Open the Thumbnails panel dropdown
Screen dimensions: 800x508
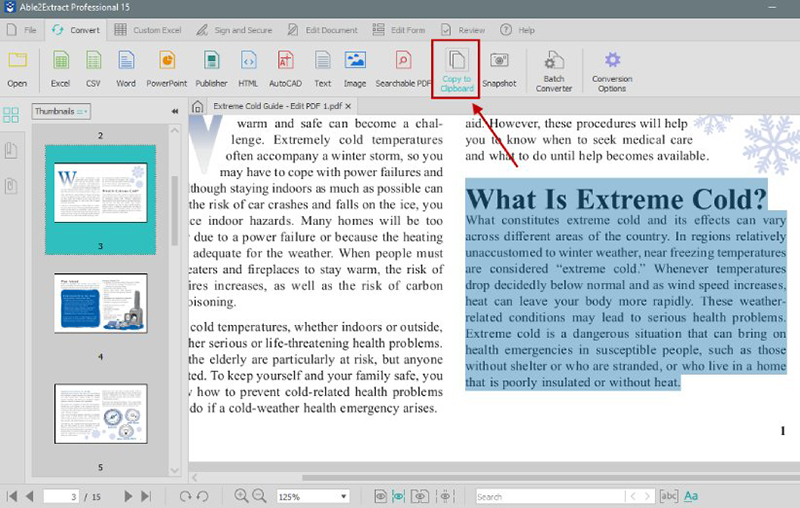click(x=61, y=111)
